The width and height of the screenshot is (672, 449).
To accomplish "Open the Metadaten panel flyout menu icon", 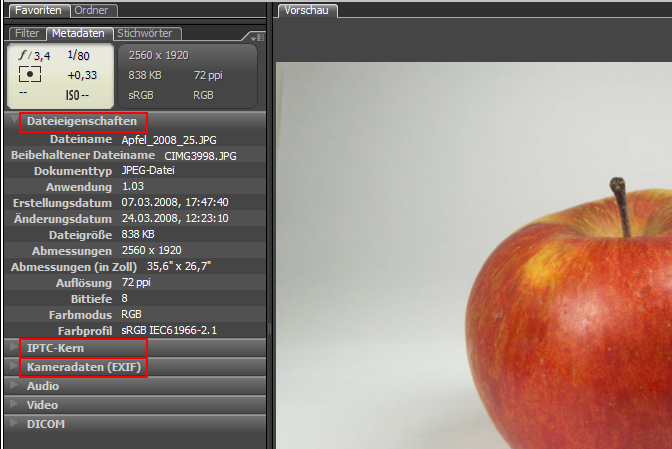I will click(x=259, y=37).
